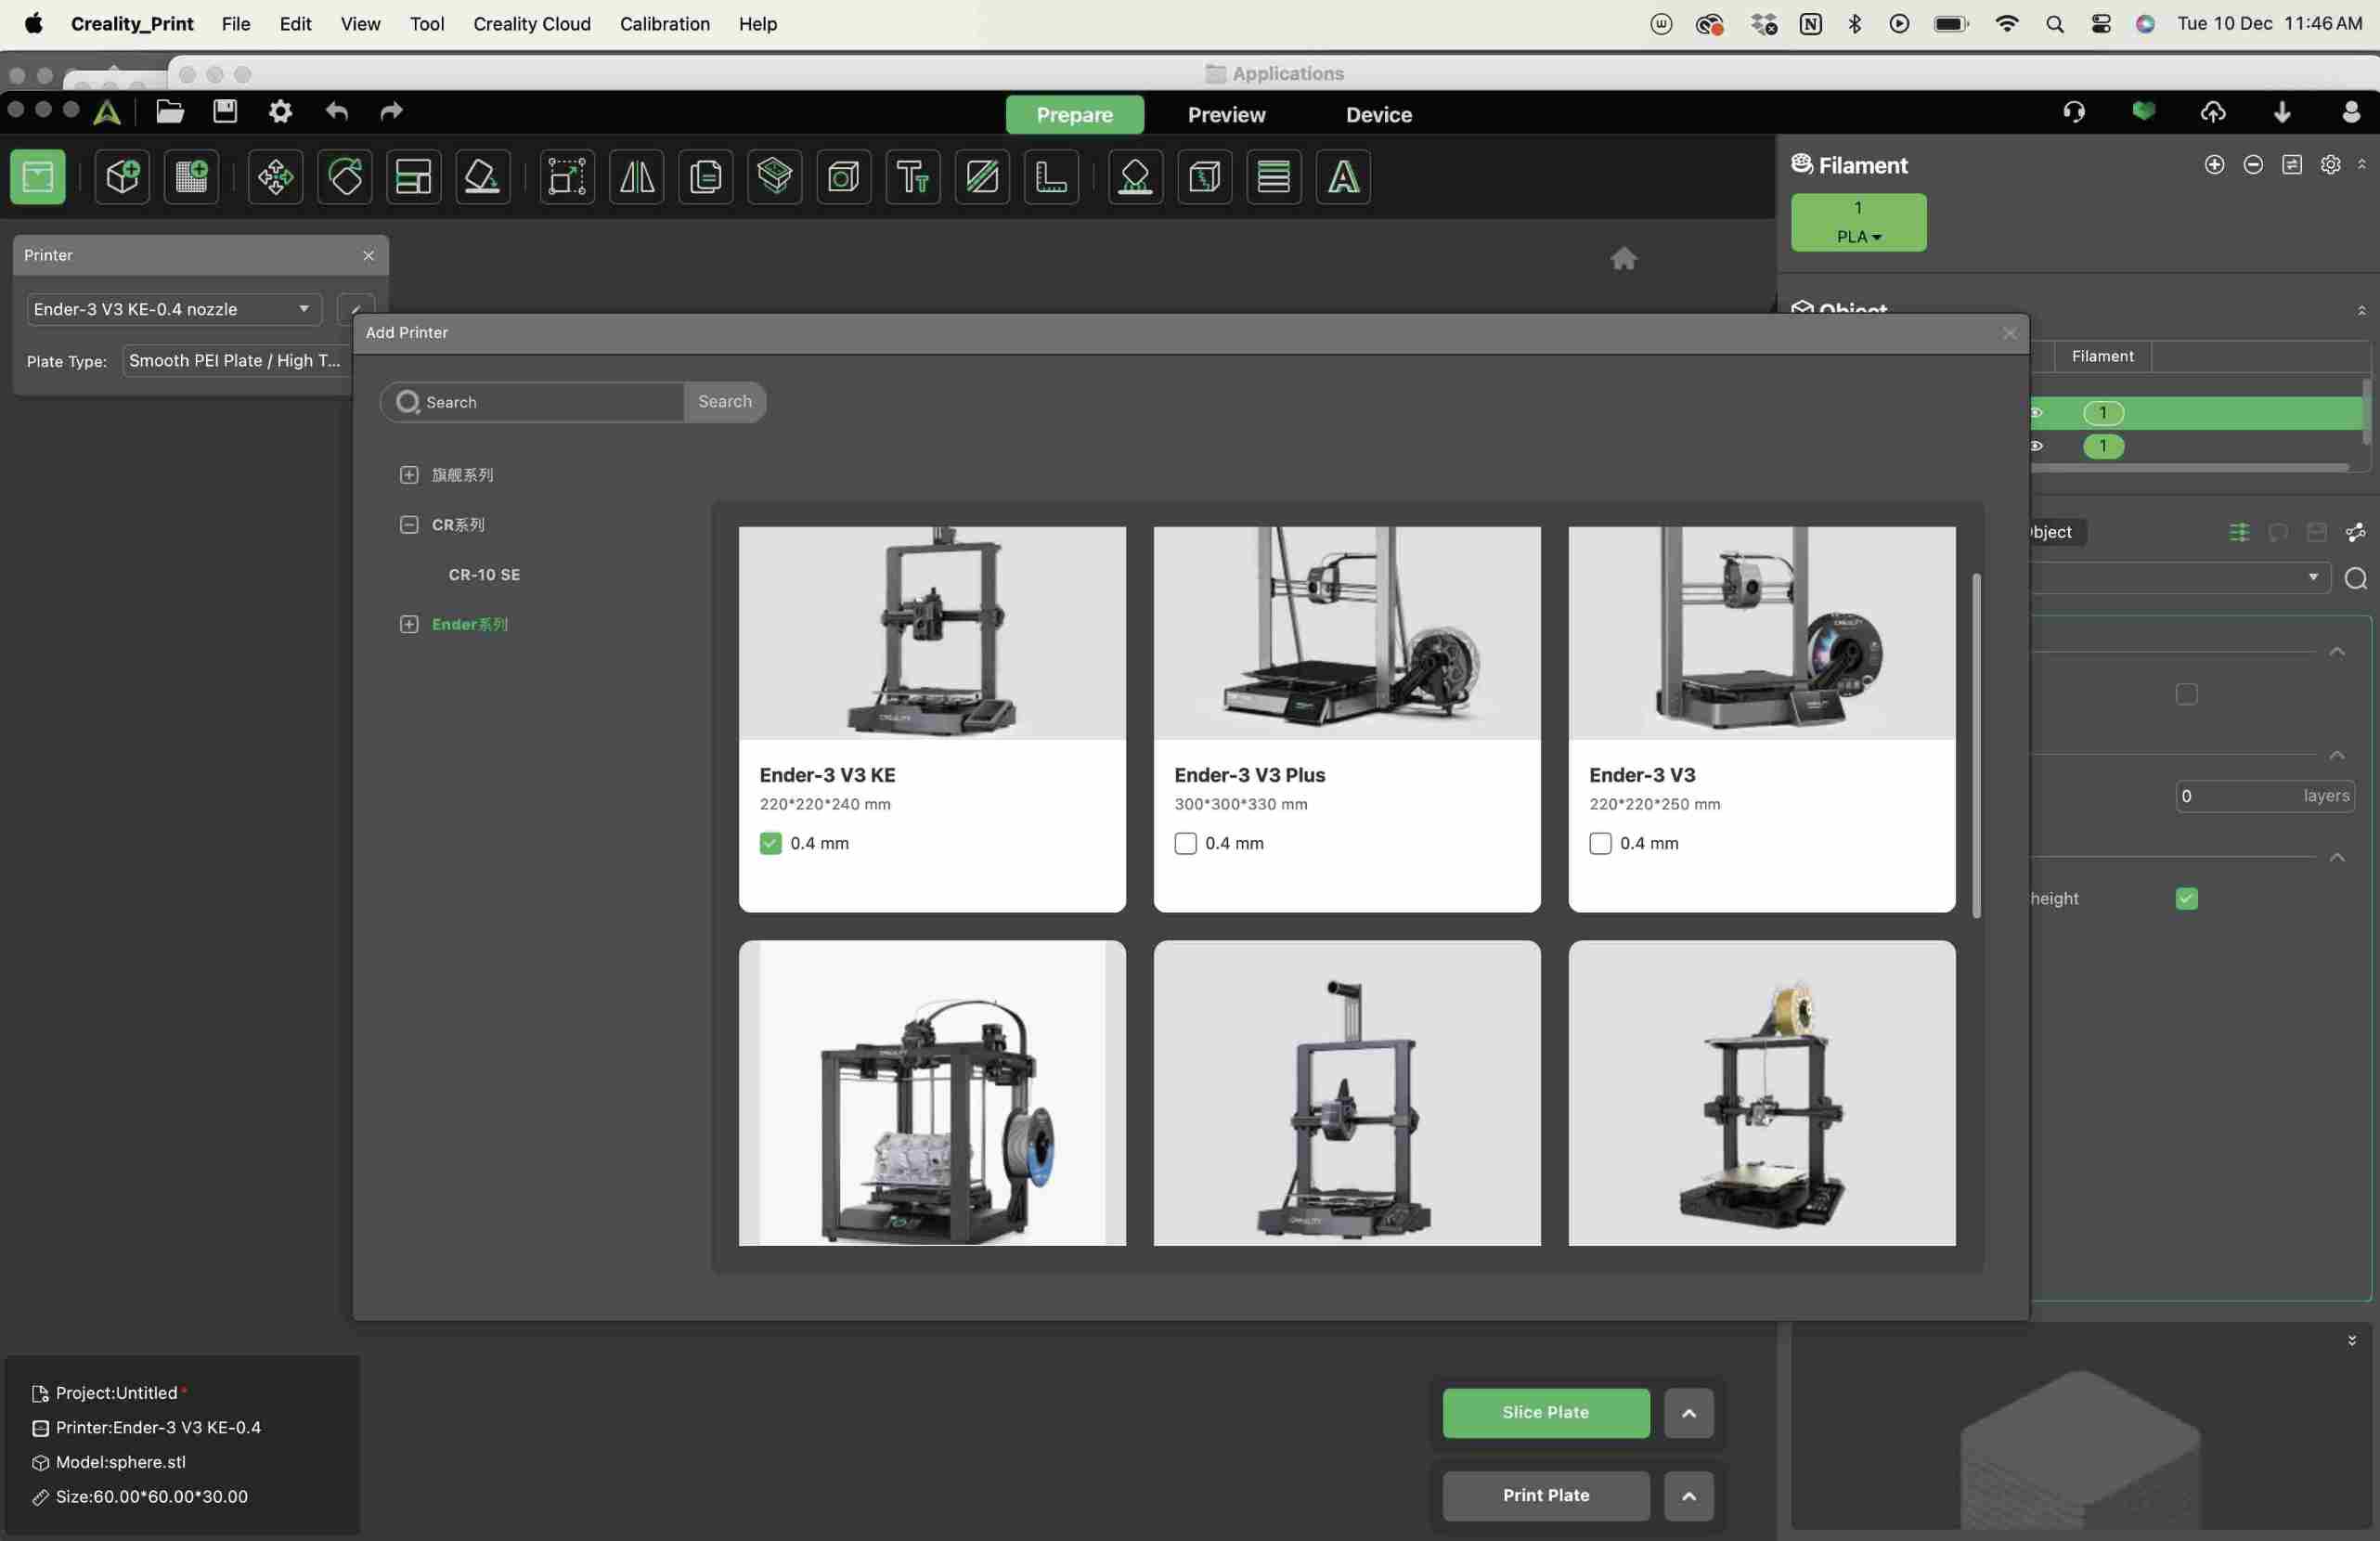This screenshot has width=2380, height=1541.
Task: Click the Print Plate button
Action: [x=1545, y=1495]
